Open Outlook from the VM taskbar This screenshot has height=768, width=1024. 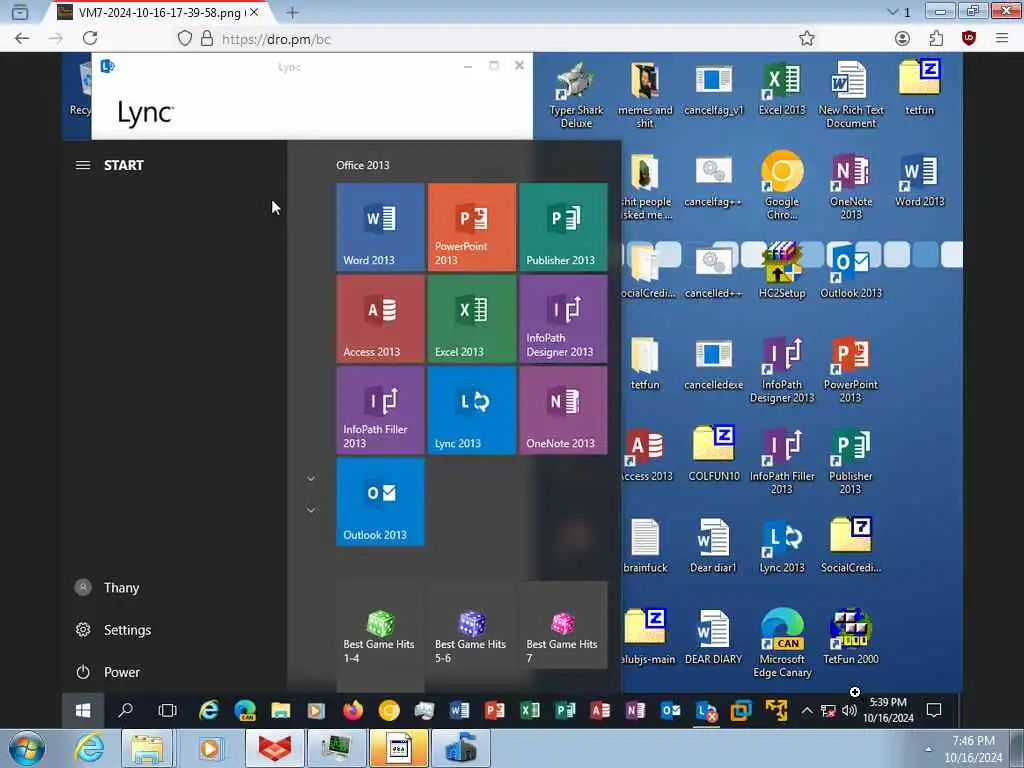pyautogui.click(x=671, y=711)
